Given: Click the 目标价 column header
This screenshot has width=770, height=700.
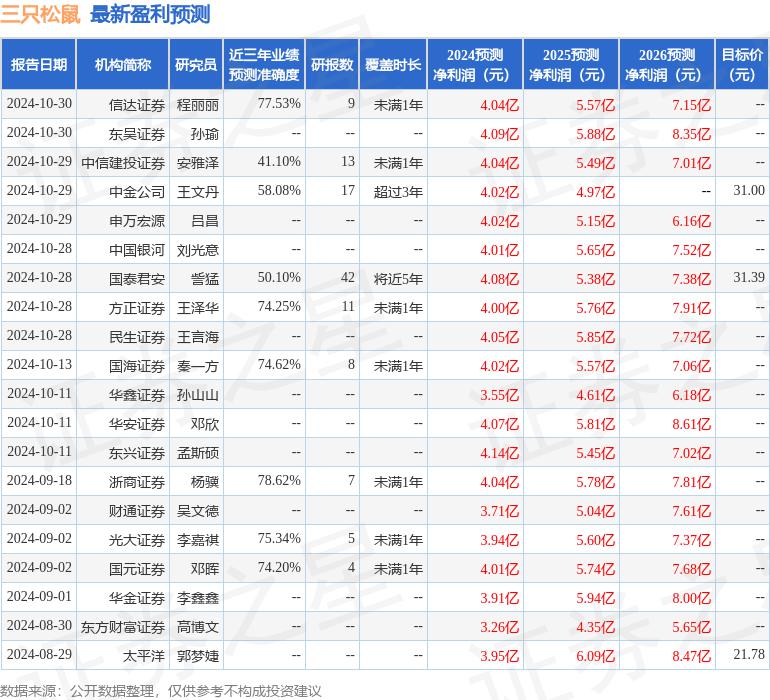Looking at the screenshot, I should coord(742,64).
